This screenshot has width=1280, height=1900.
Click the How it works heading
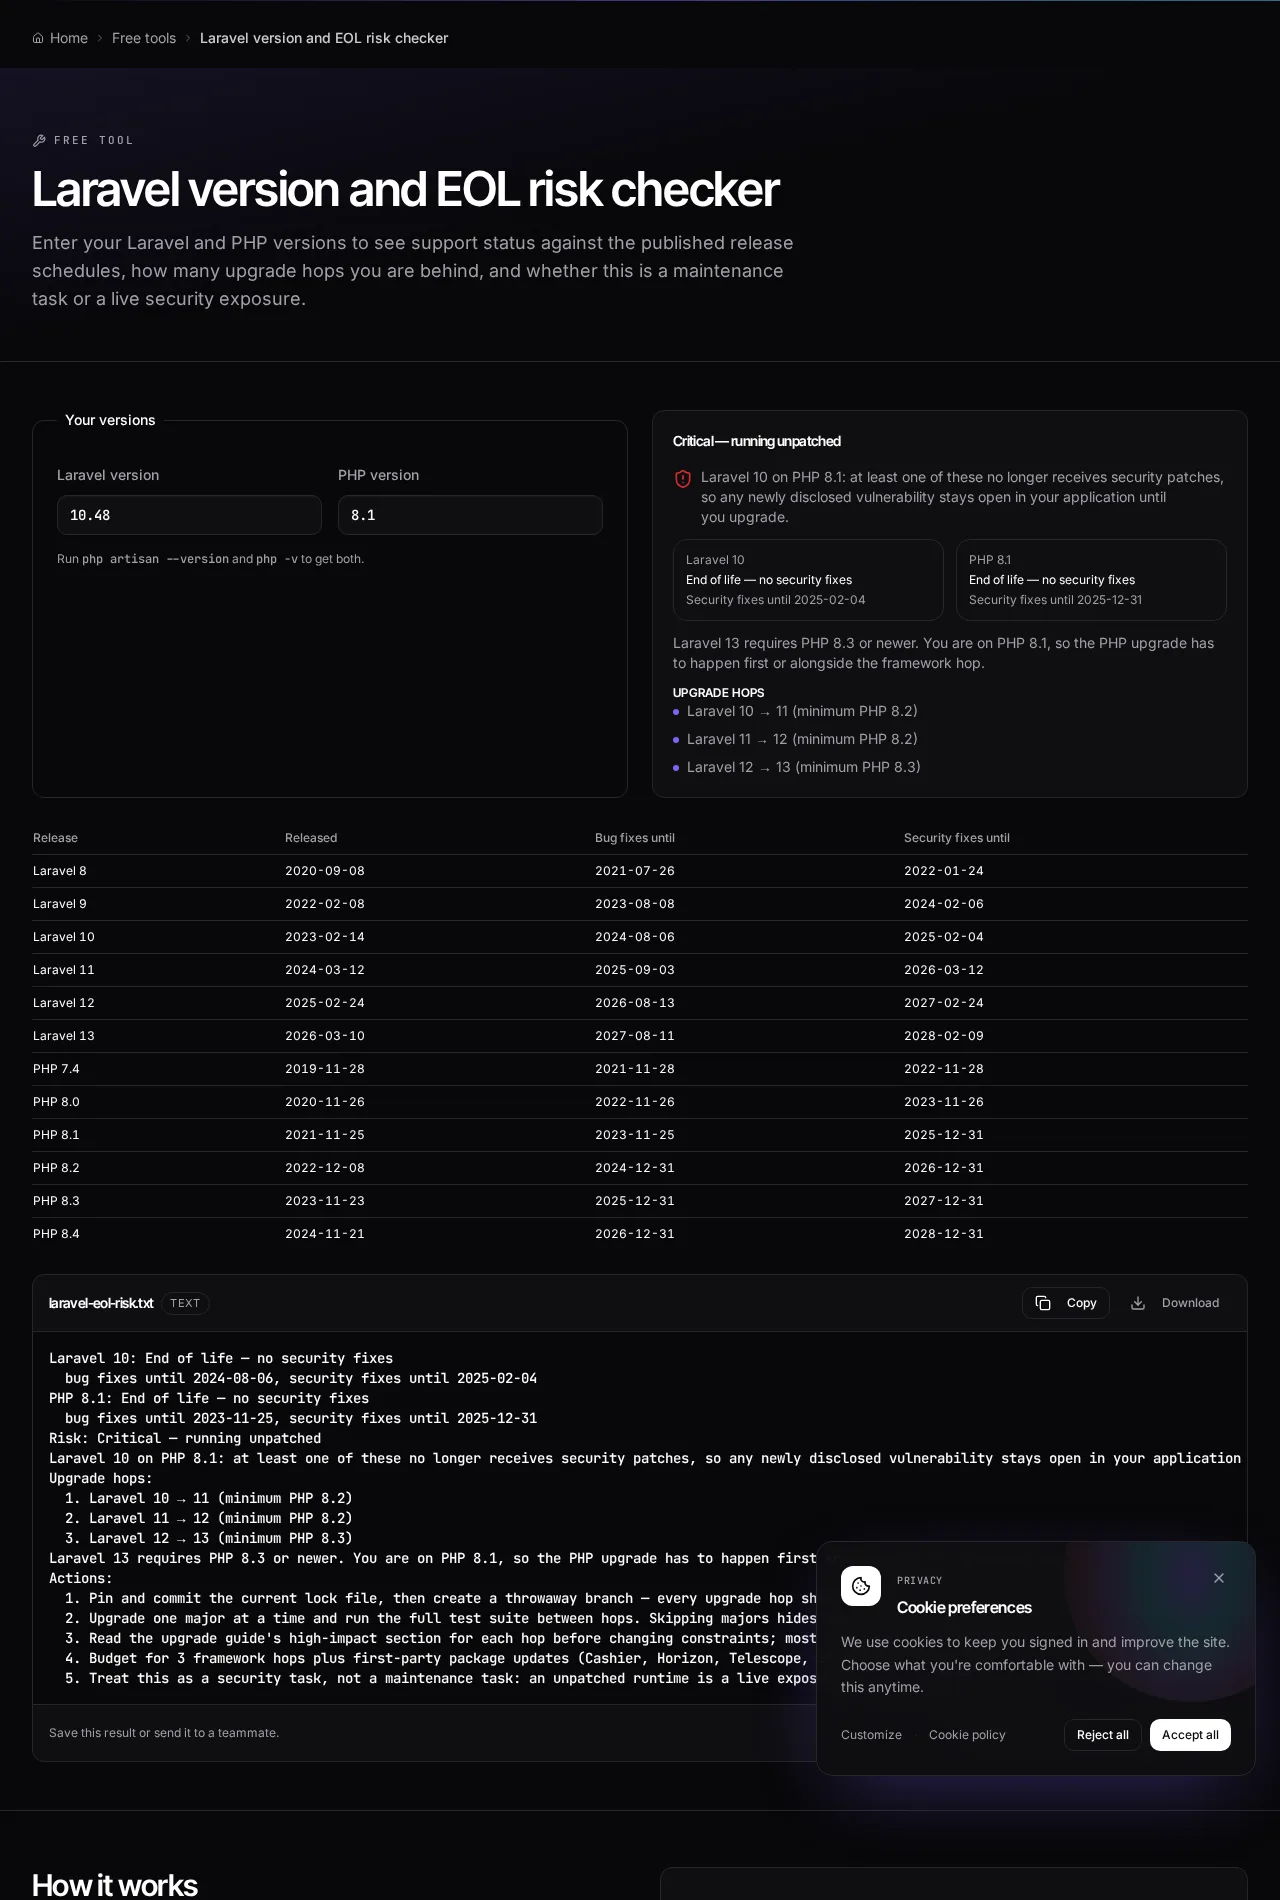[x=115, y=1885]
